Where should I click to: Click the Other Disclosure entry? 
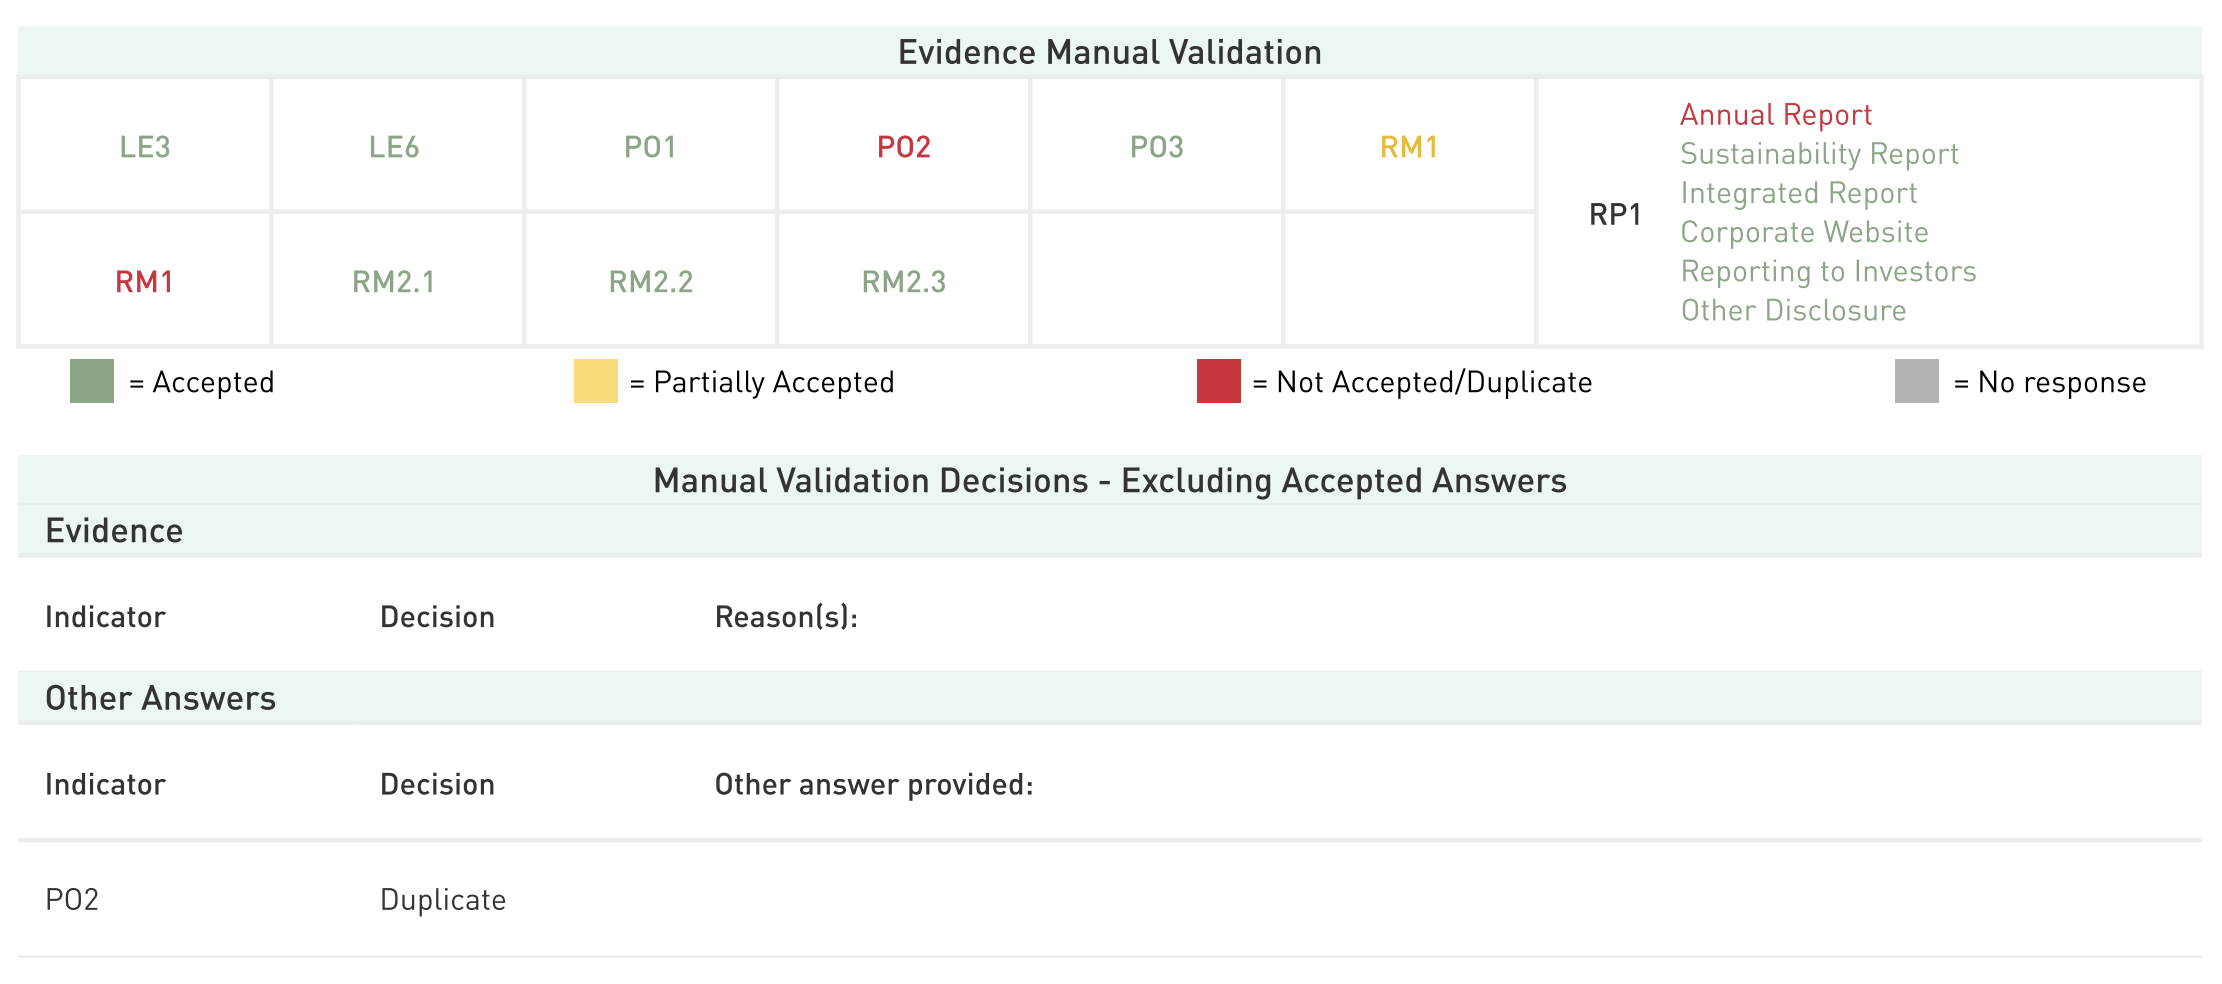pyautogui.click(x=1793, y=311)
